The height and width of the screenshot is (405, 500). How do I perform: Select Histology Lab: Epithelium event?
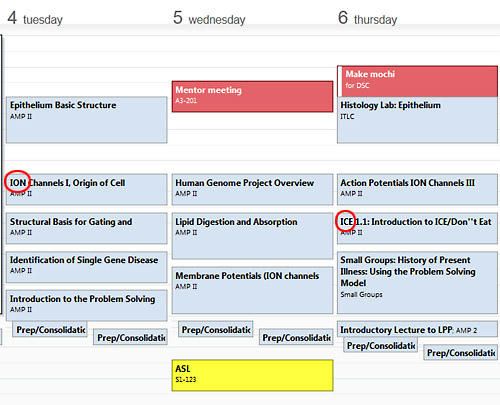point(417,120)
